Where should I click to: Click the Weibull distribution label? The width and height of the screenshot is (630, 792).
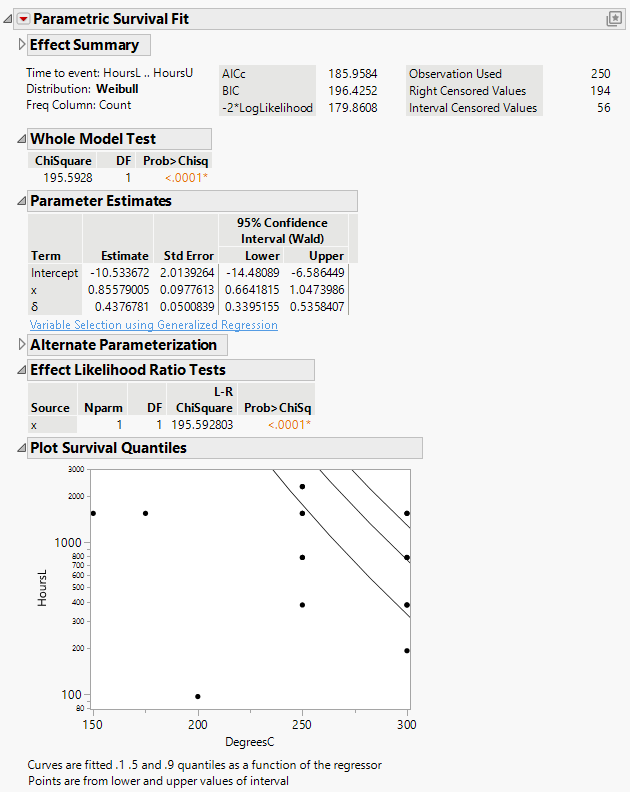tap(117, 89)
